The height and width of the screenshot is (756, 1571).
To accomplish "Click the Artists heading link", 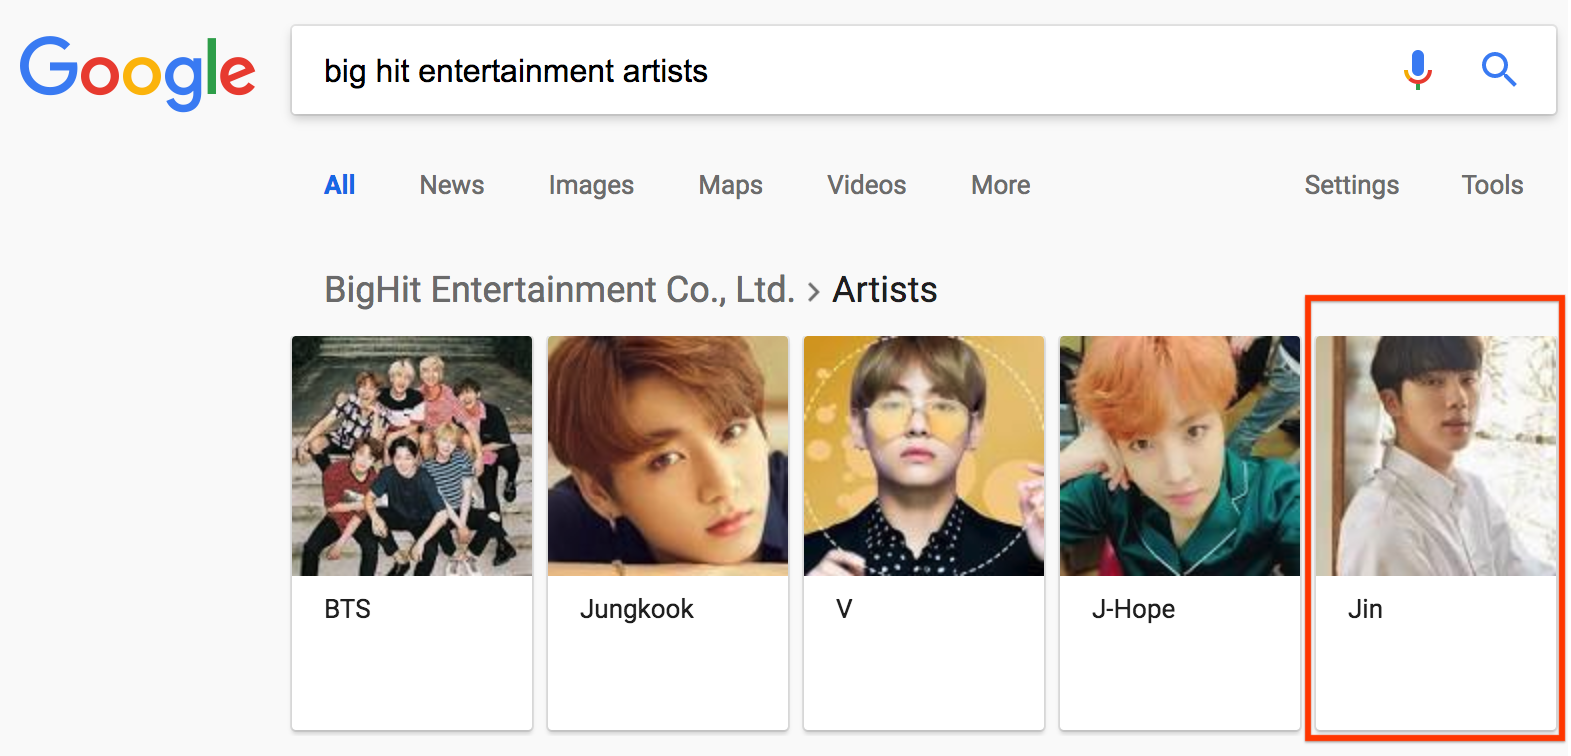I will pos(885,290).
